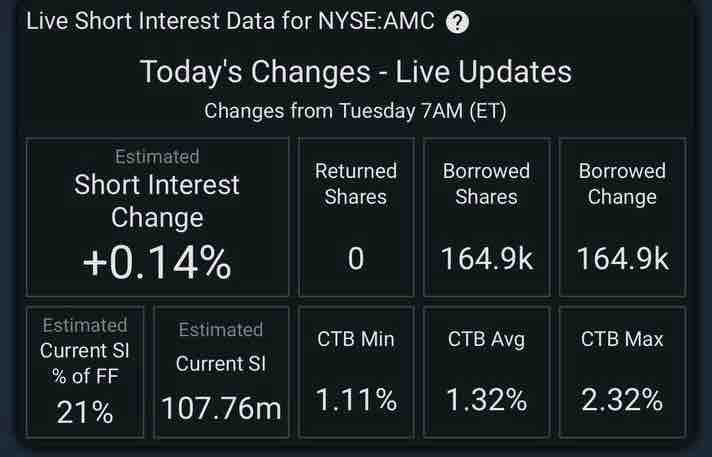This screenshot has width=712, height=457.
Task: Click the Estimated Current SI label
Action: 221,350
